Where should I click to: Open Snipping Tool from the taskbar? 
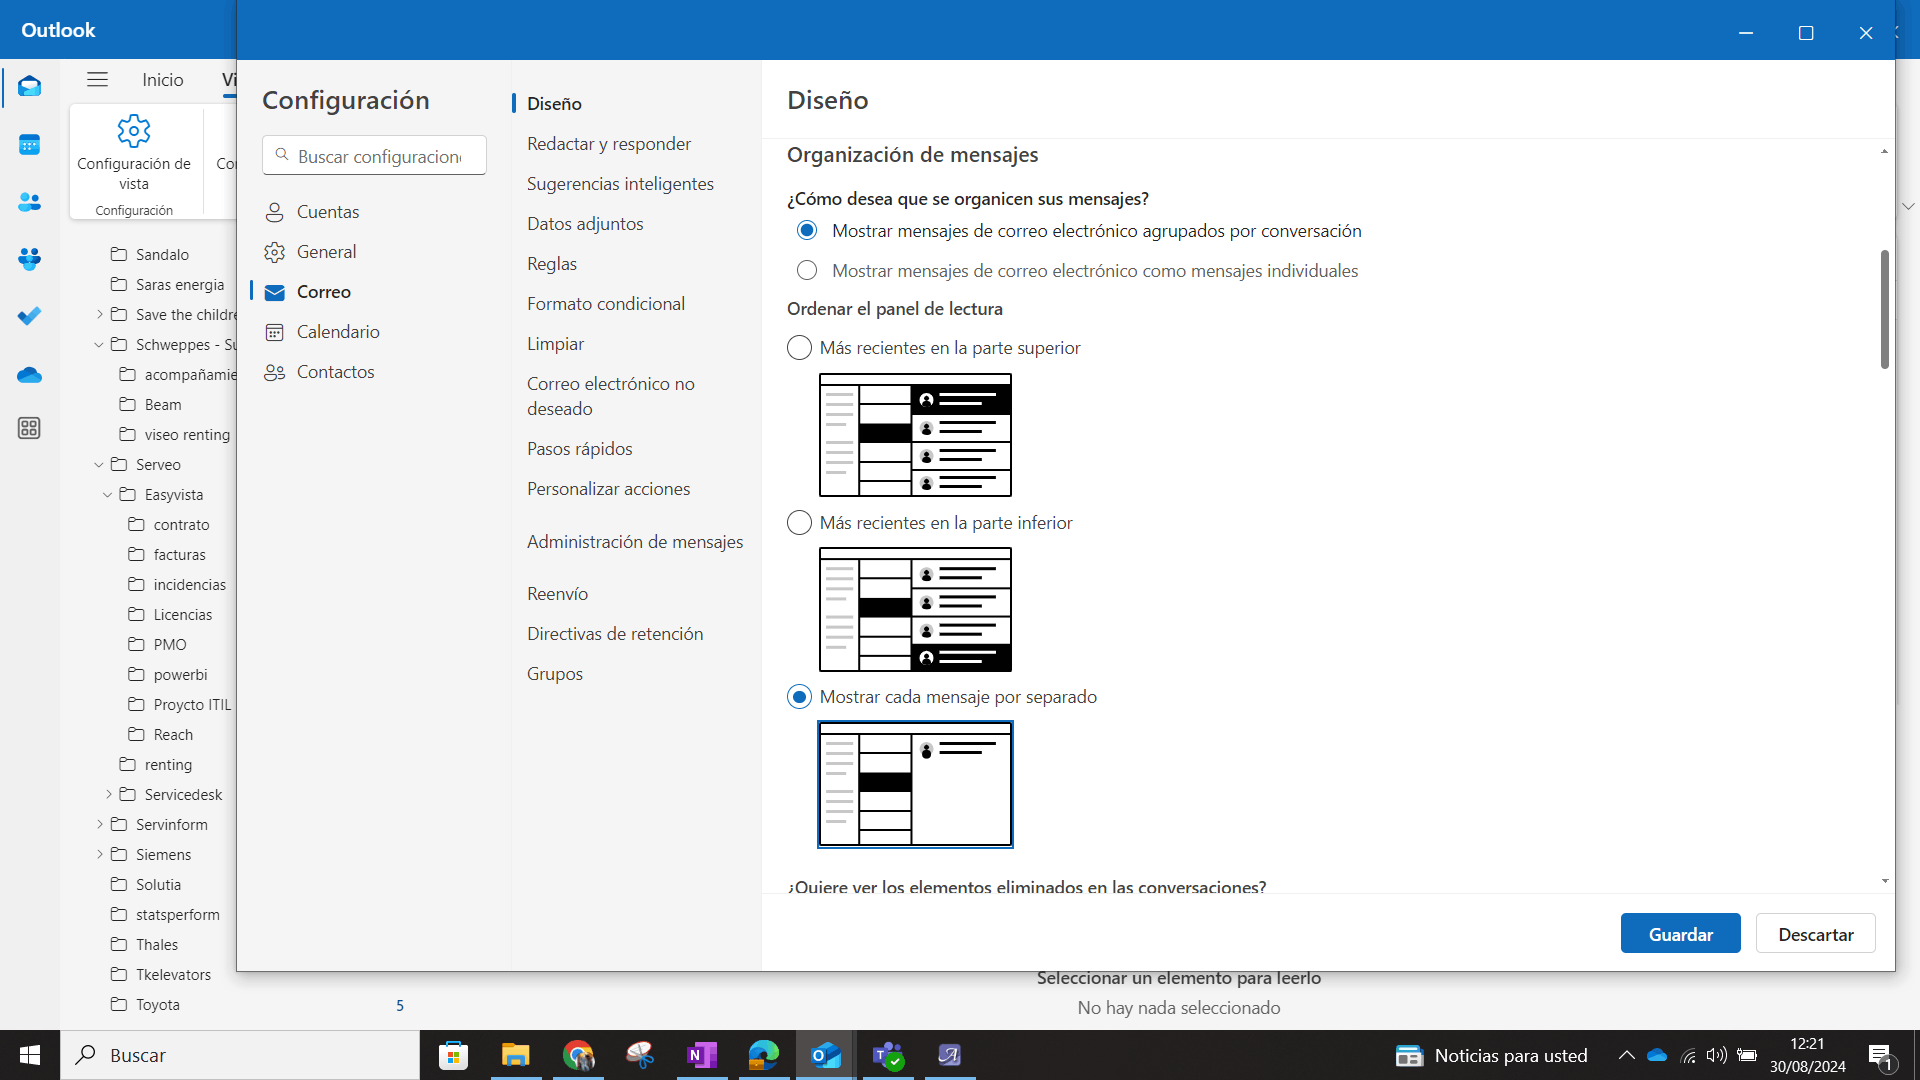[x=639, y=1055]
